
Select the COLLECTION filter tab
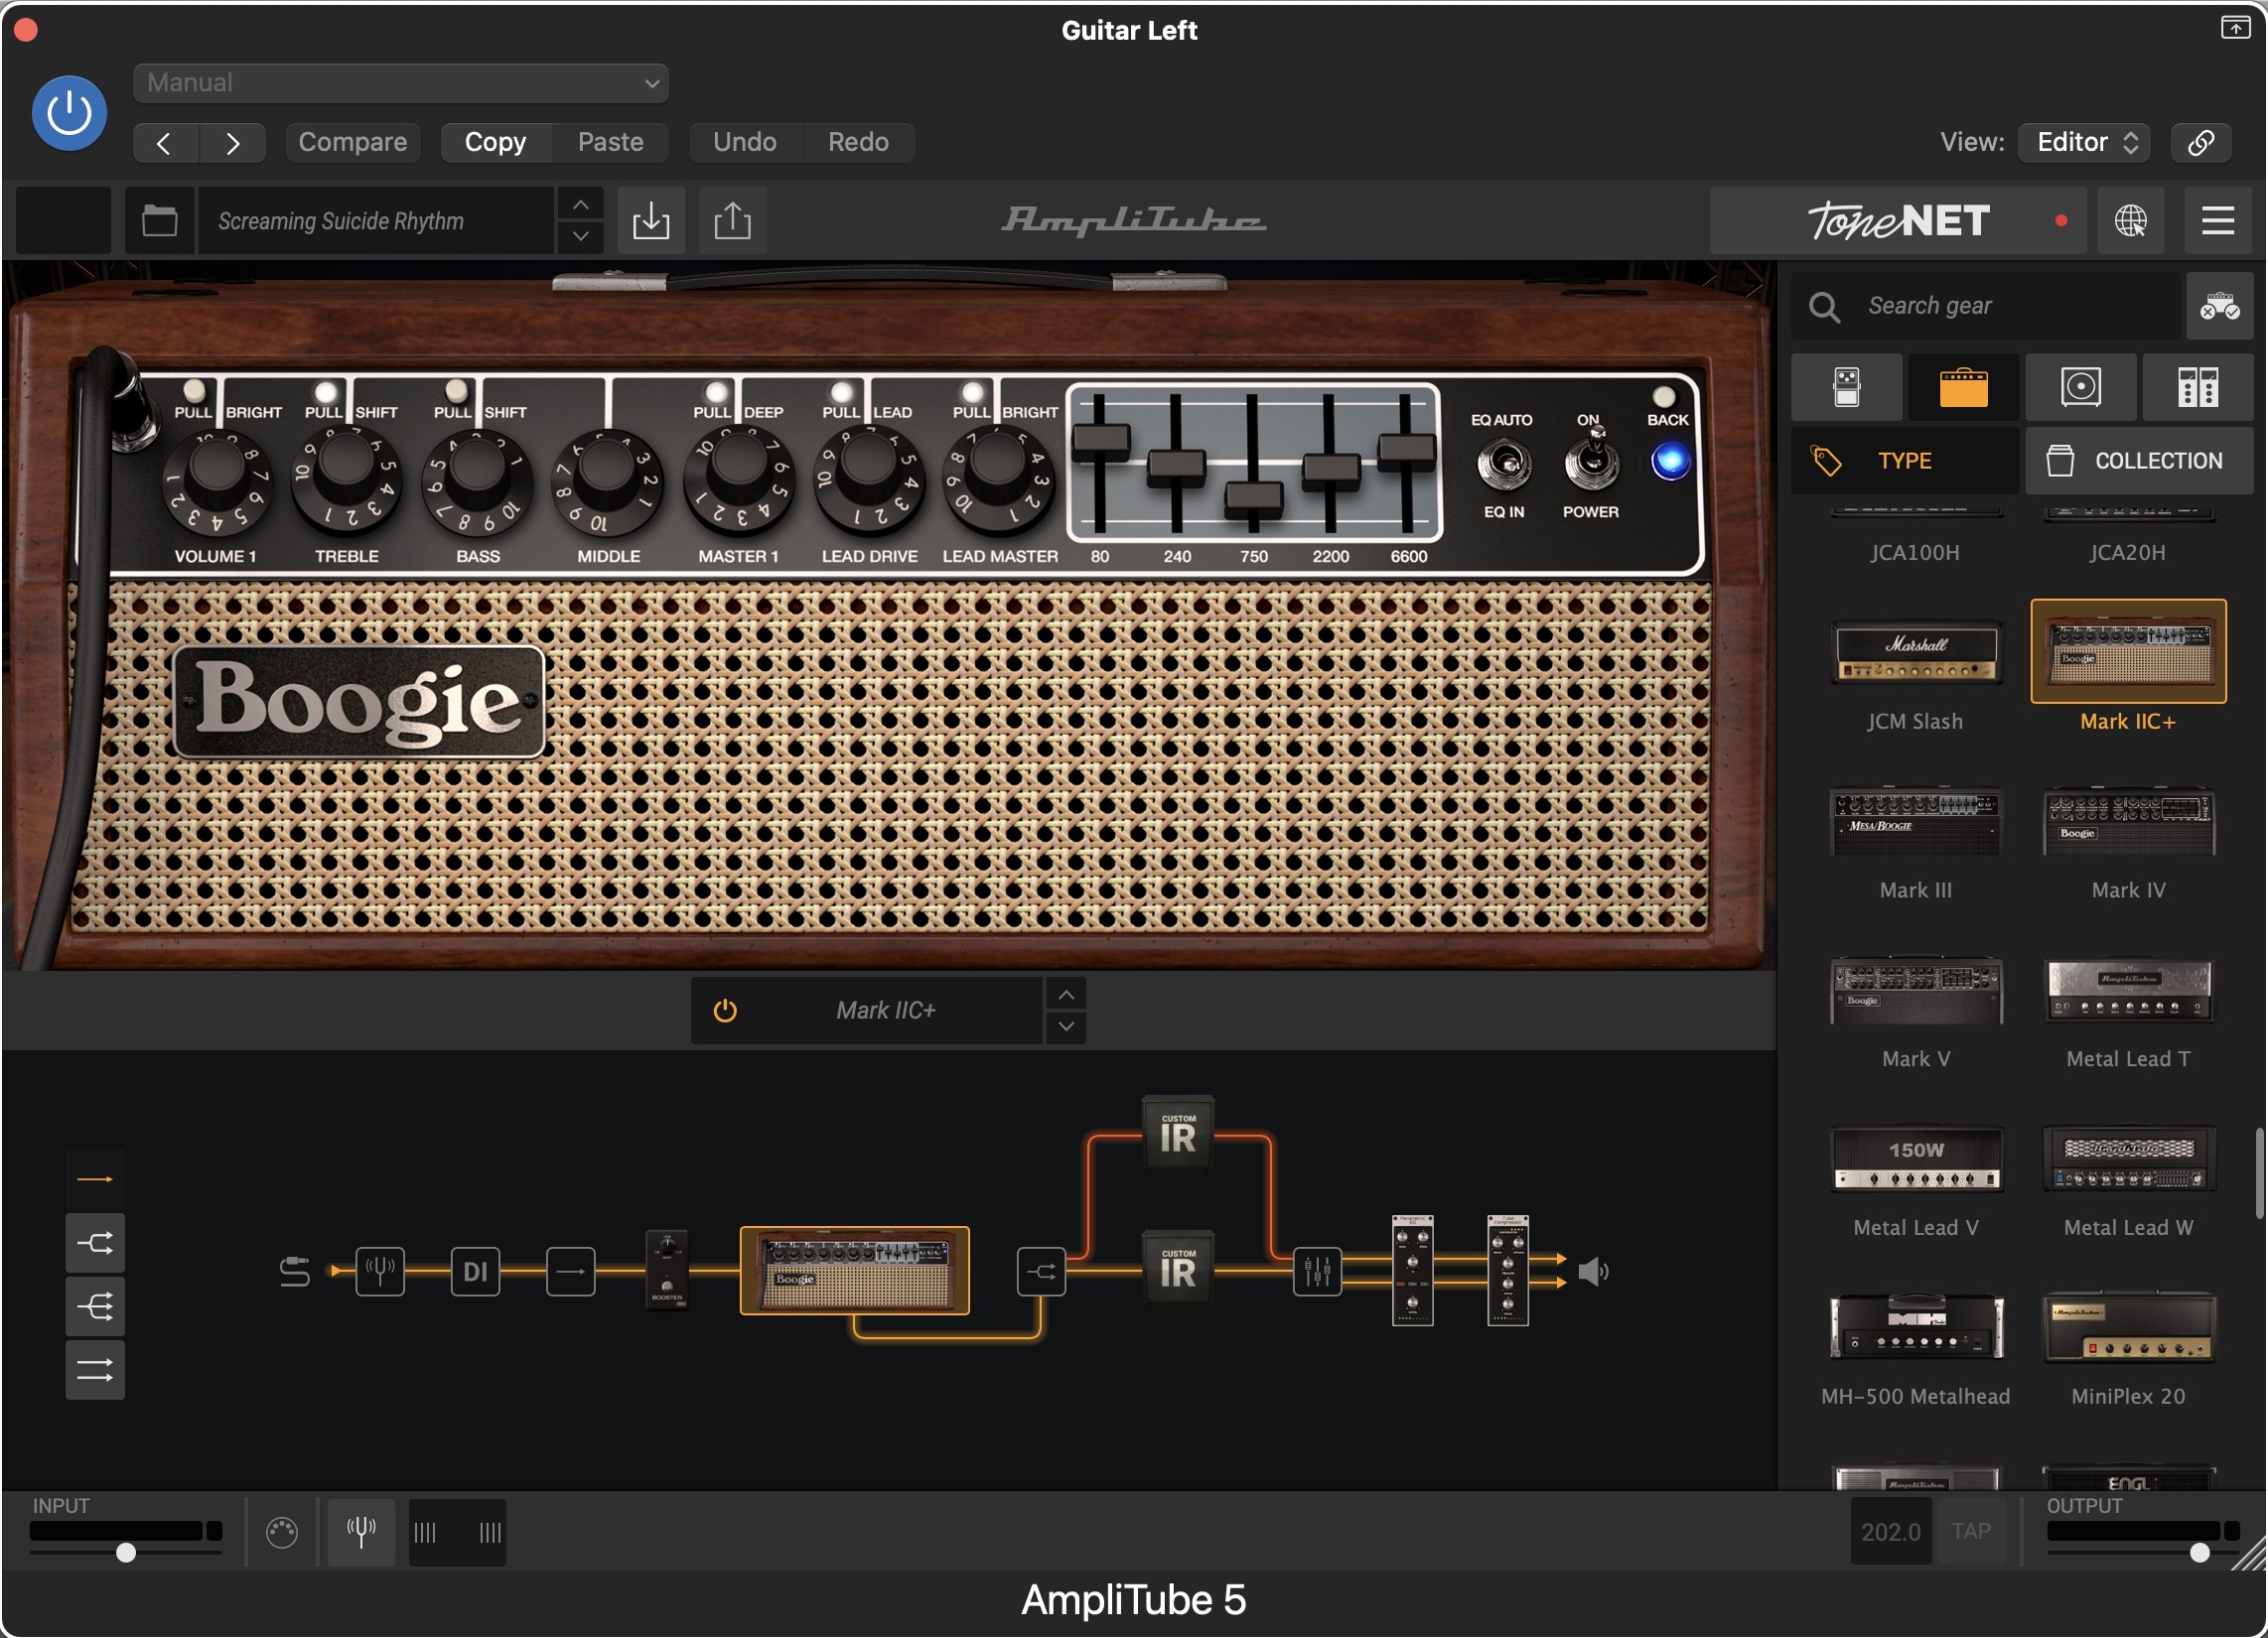pos(2139,461)
